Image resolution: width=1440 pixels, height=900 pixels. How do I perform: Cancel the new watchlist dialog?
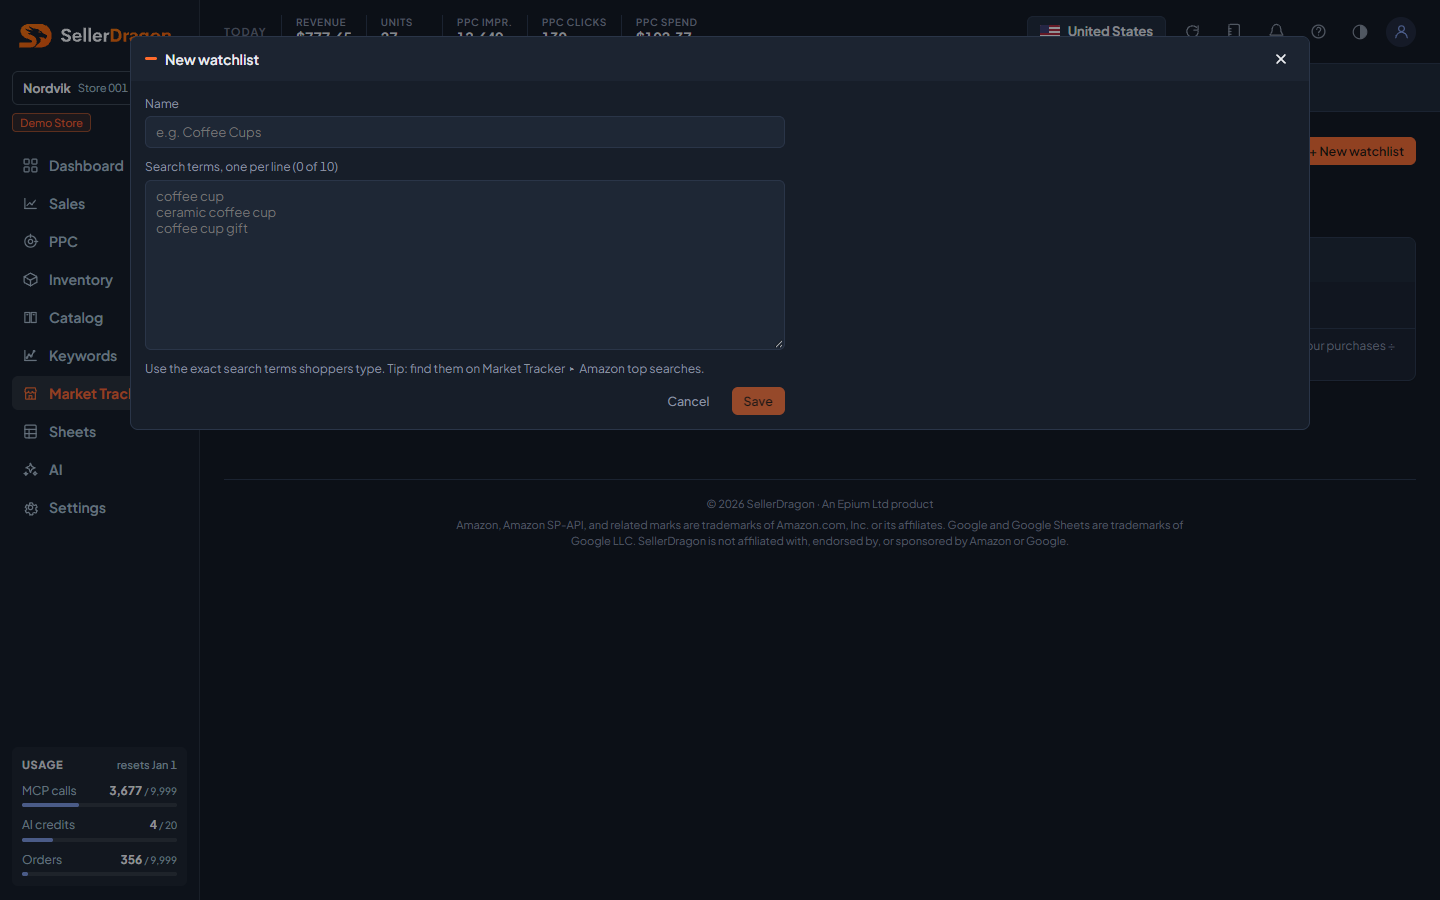tap(688, 401)
